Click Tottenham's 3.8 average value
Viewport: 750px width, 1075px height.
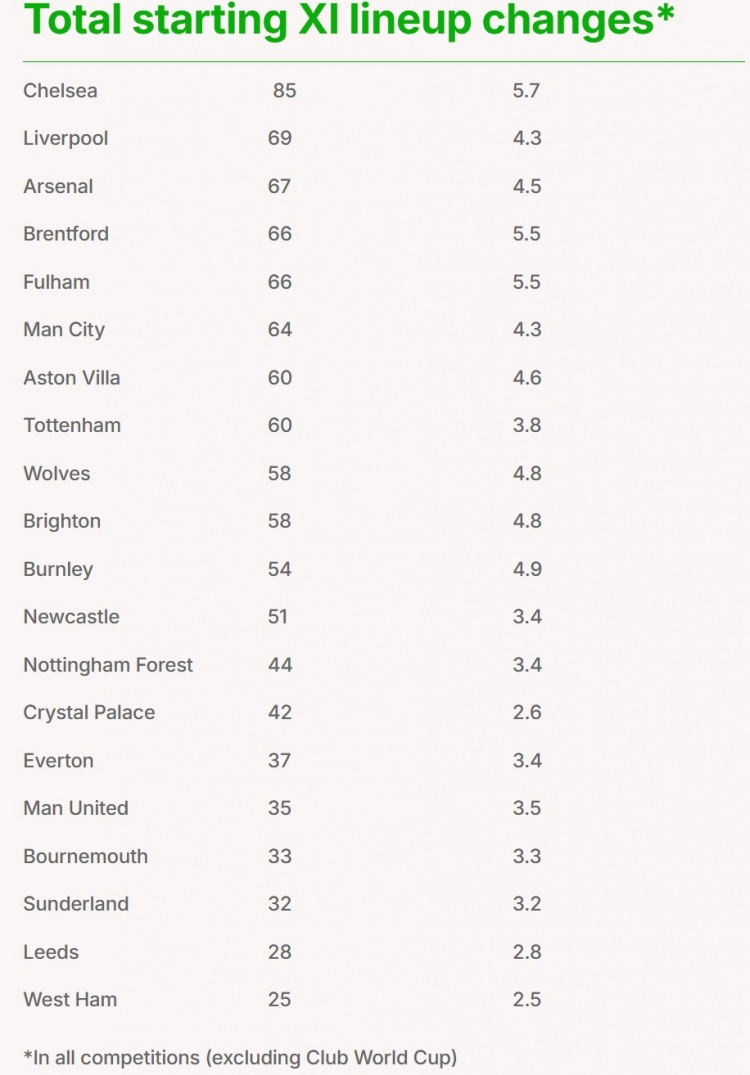pyautogui.click(x=527, y=425)
